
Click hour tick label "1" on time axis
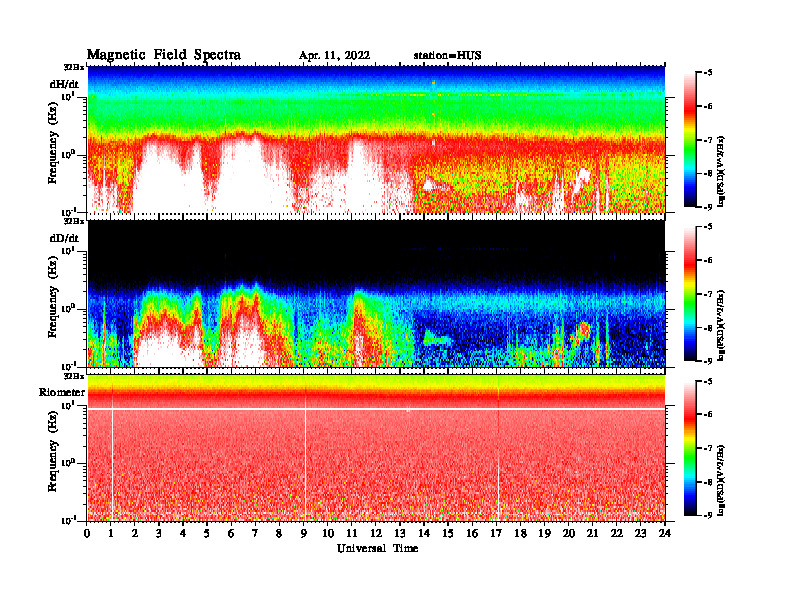coord(111,533)
